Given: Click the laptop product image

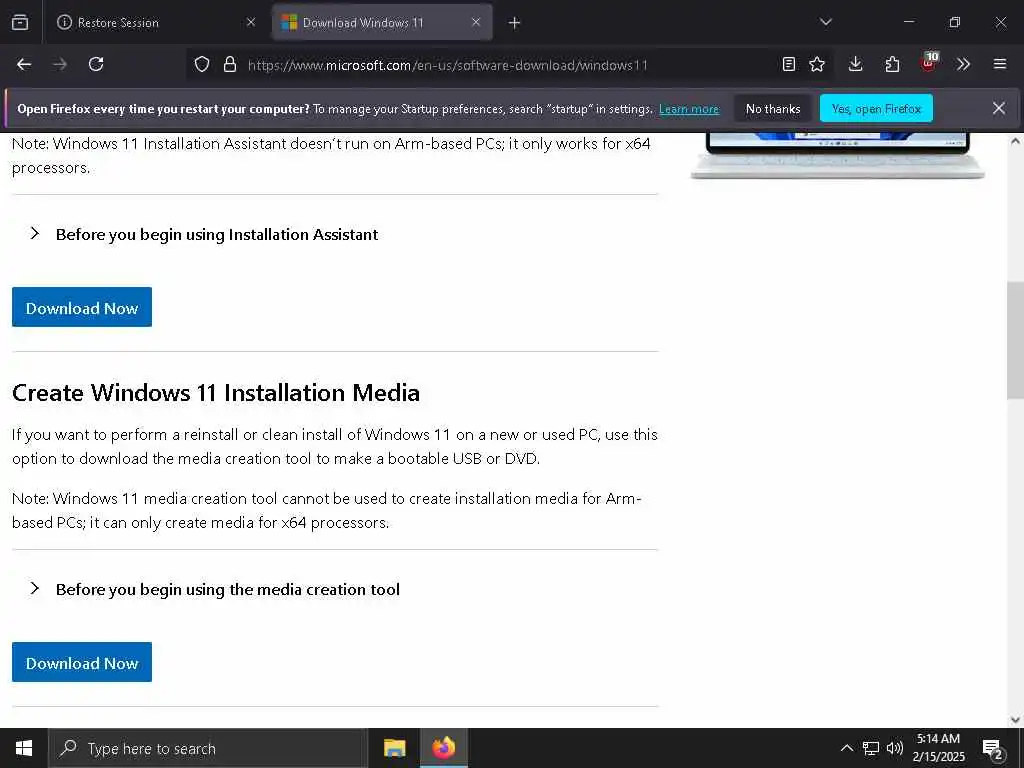Looking at the screenshot, I should click(838, 155).
